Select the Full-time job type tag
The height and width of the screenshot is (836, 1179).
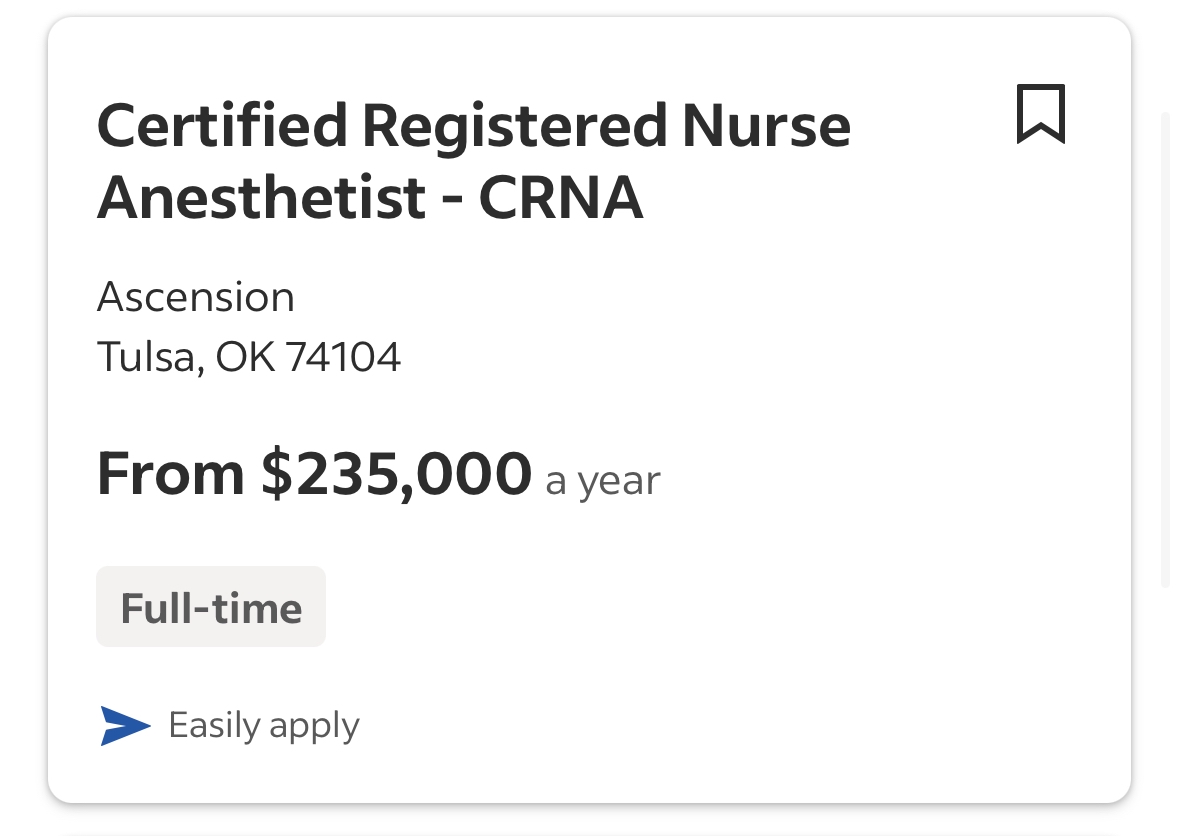pyautogui.click(x=211, y=607)
